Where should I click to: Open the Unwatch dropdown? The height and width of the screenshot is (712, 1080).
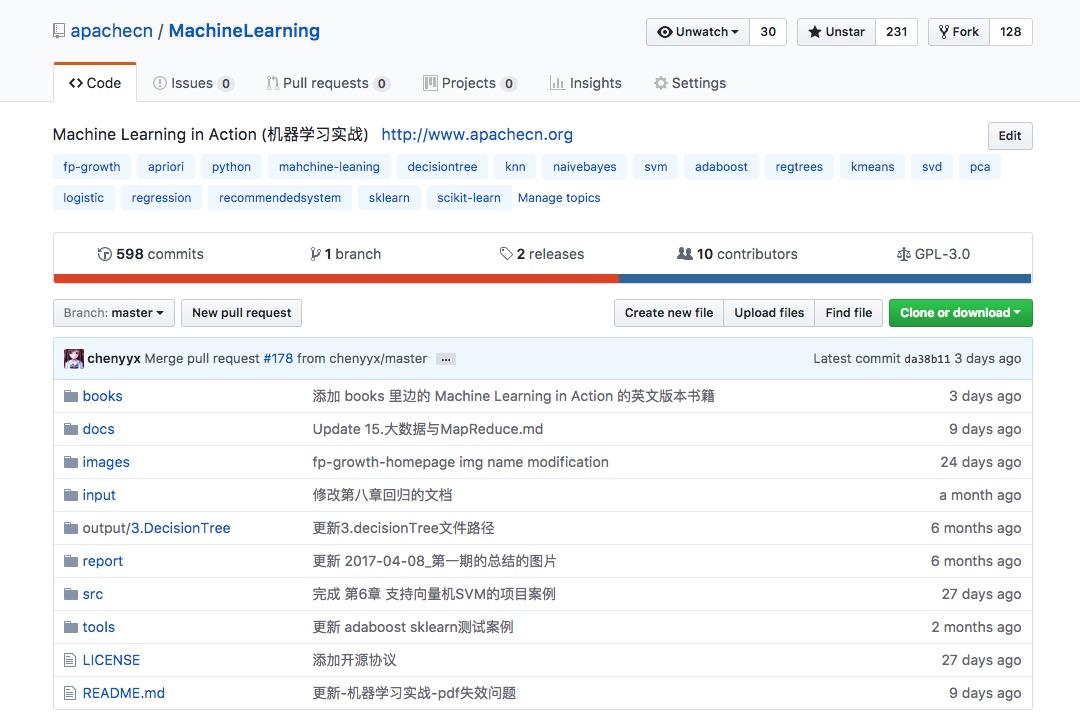pos(697,32)
